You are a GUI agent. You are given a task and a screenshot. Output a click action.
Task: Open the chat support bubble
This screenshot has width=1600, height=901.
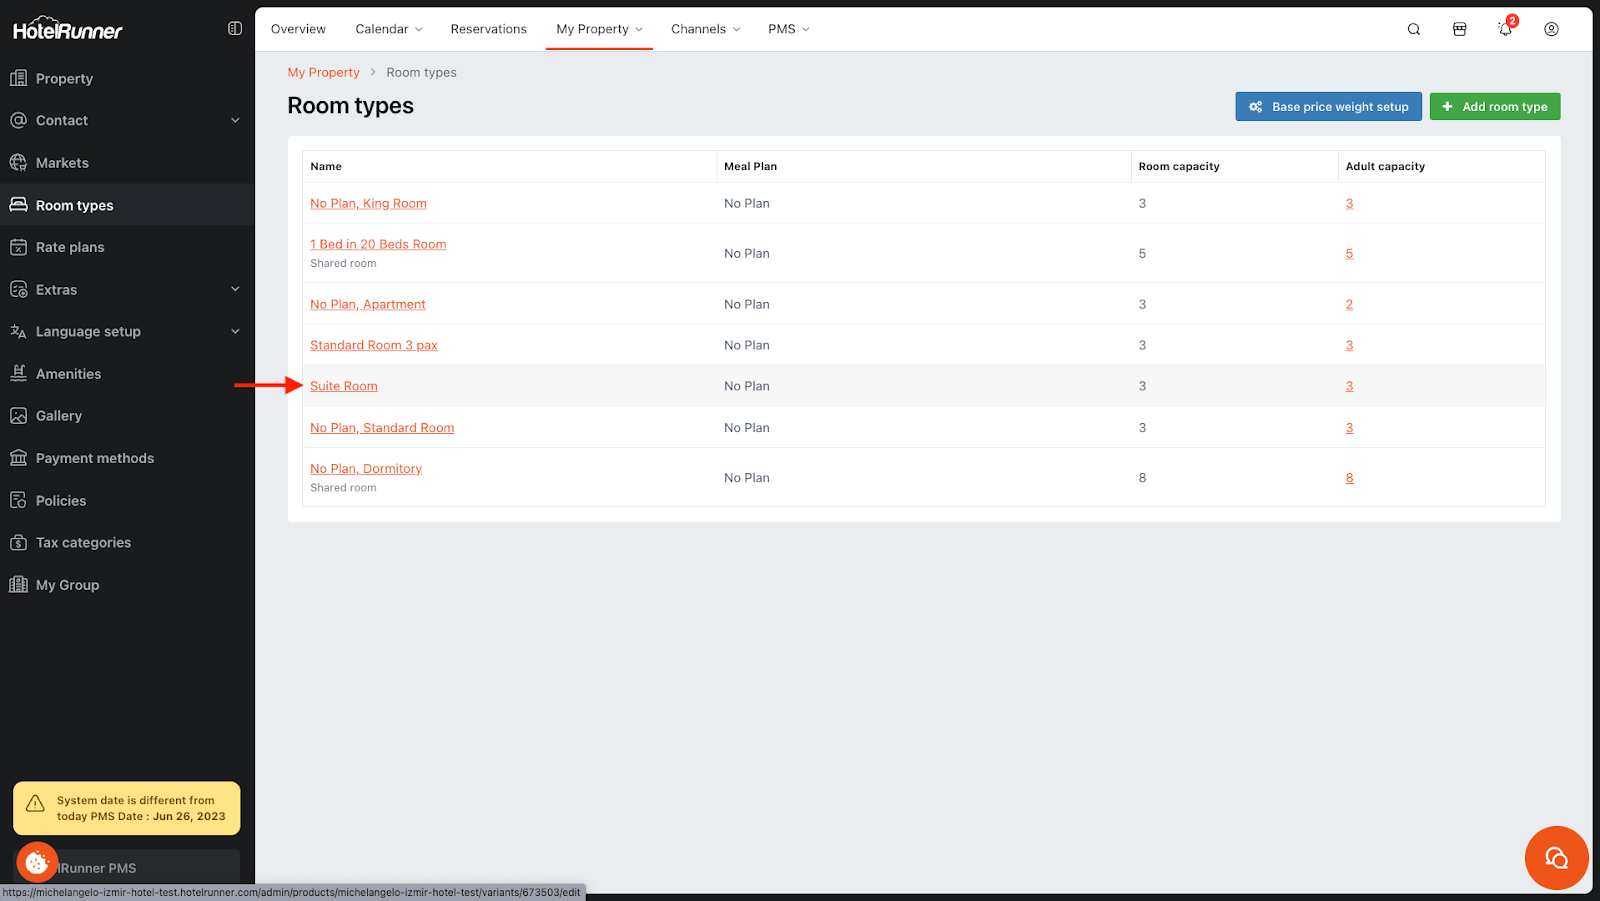(1556, 858)
